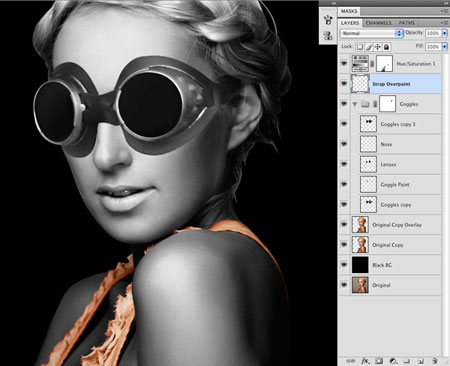Open the Opacity slider dropdown arrow
The height and width of the screenshot is (366, 450).
click(444, 33)
